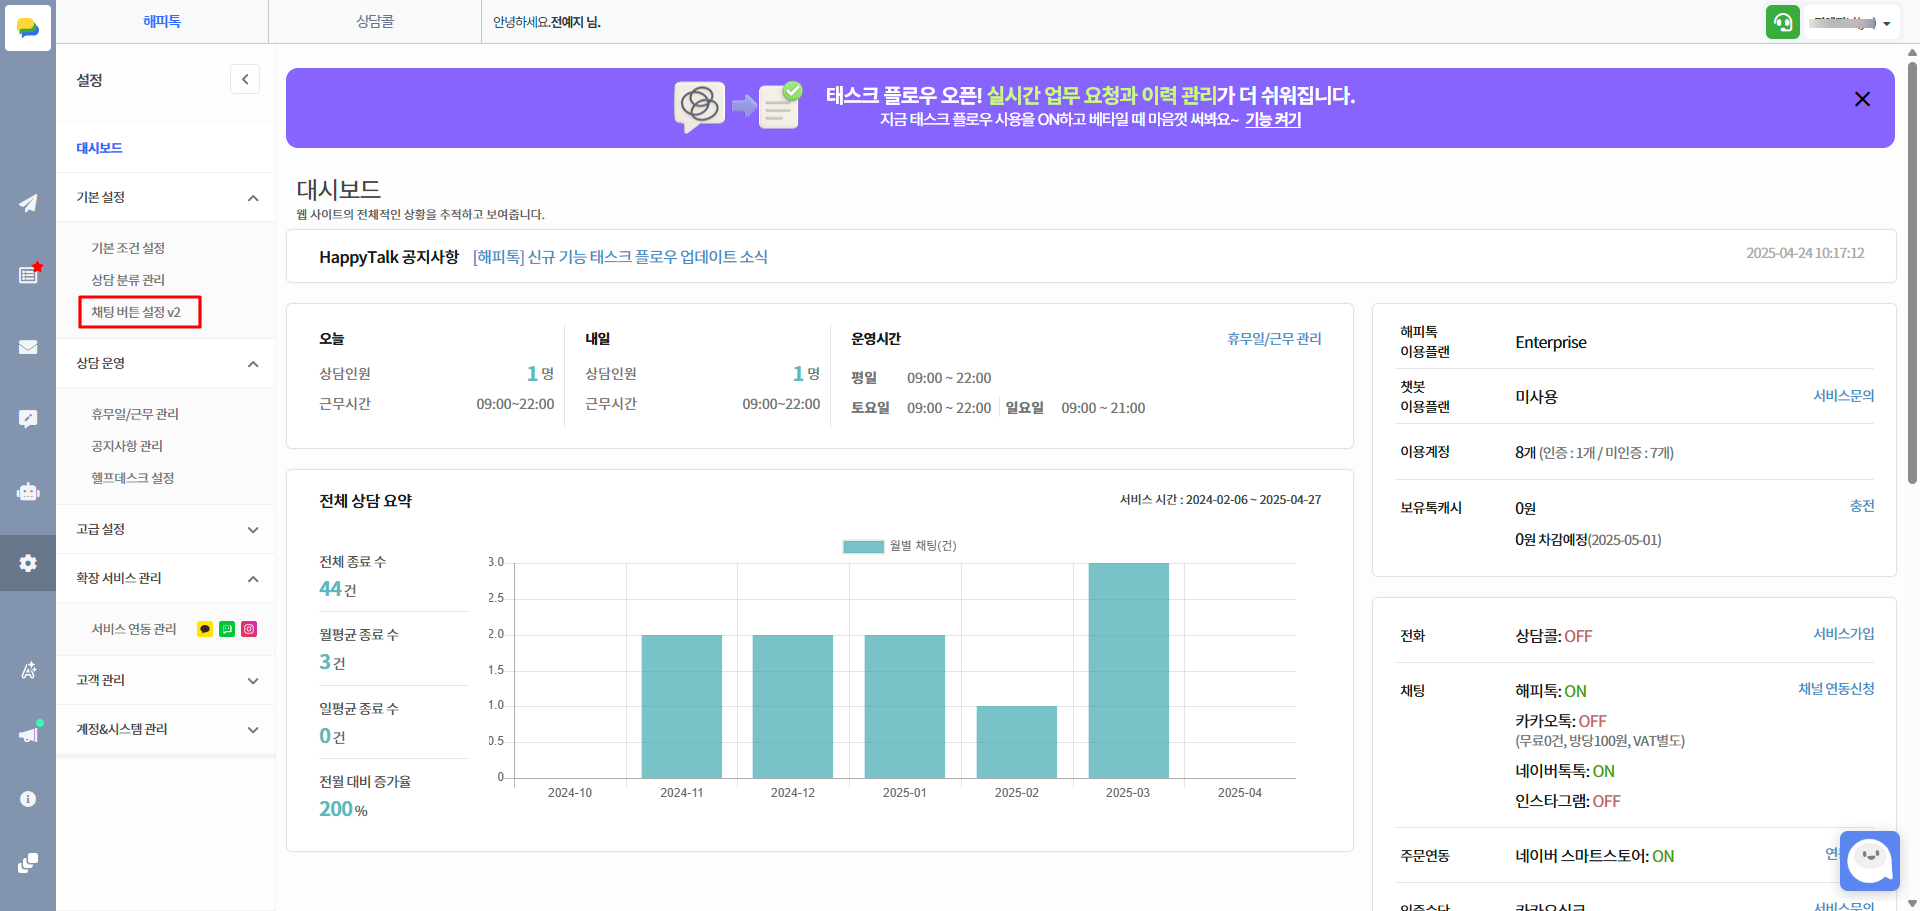The width and height of the screenshot is (1920, 911).
Task: Open the overlapping chat windows icon
Action: click(28, 862)
